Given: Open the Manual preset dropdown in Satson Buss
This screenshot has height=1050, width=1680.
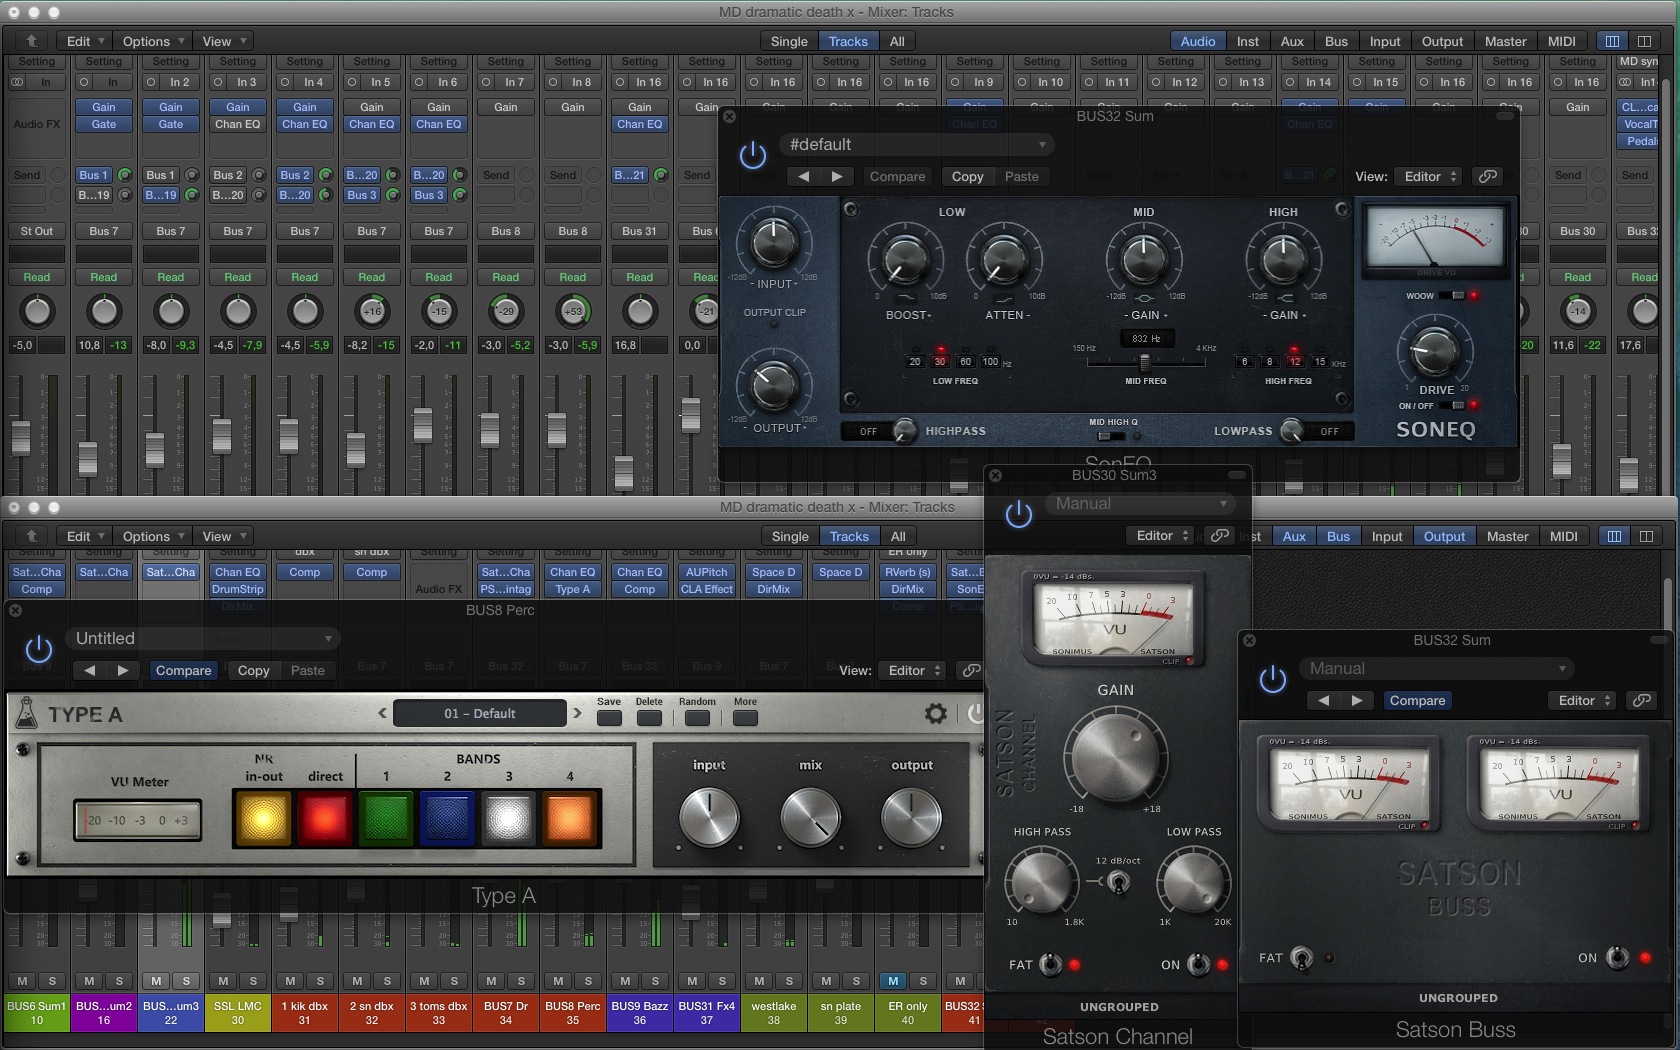Looking at the screenshot, I should tap(1435, 669).
